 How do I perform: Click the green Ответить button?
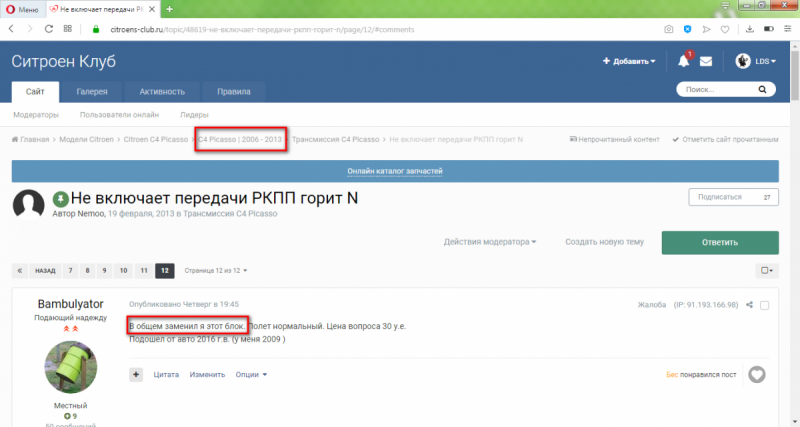pos(719,242)
